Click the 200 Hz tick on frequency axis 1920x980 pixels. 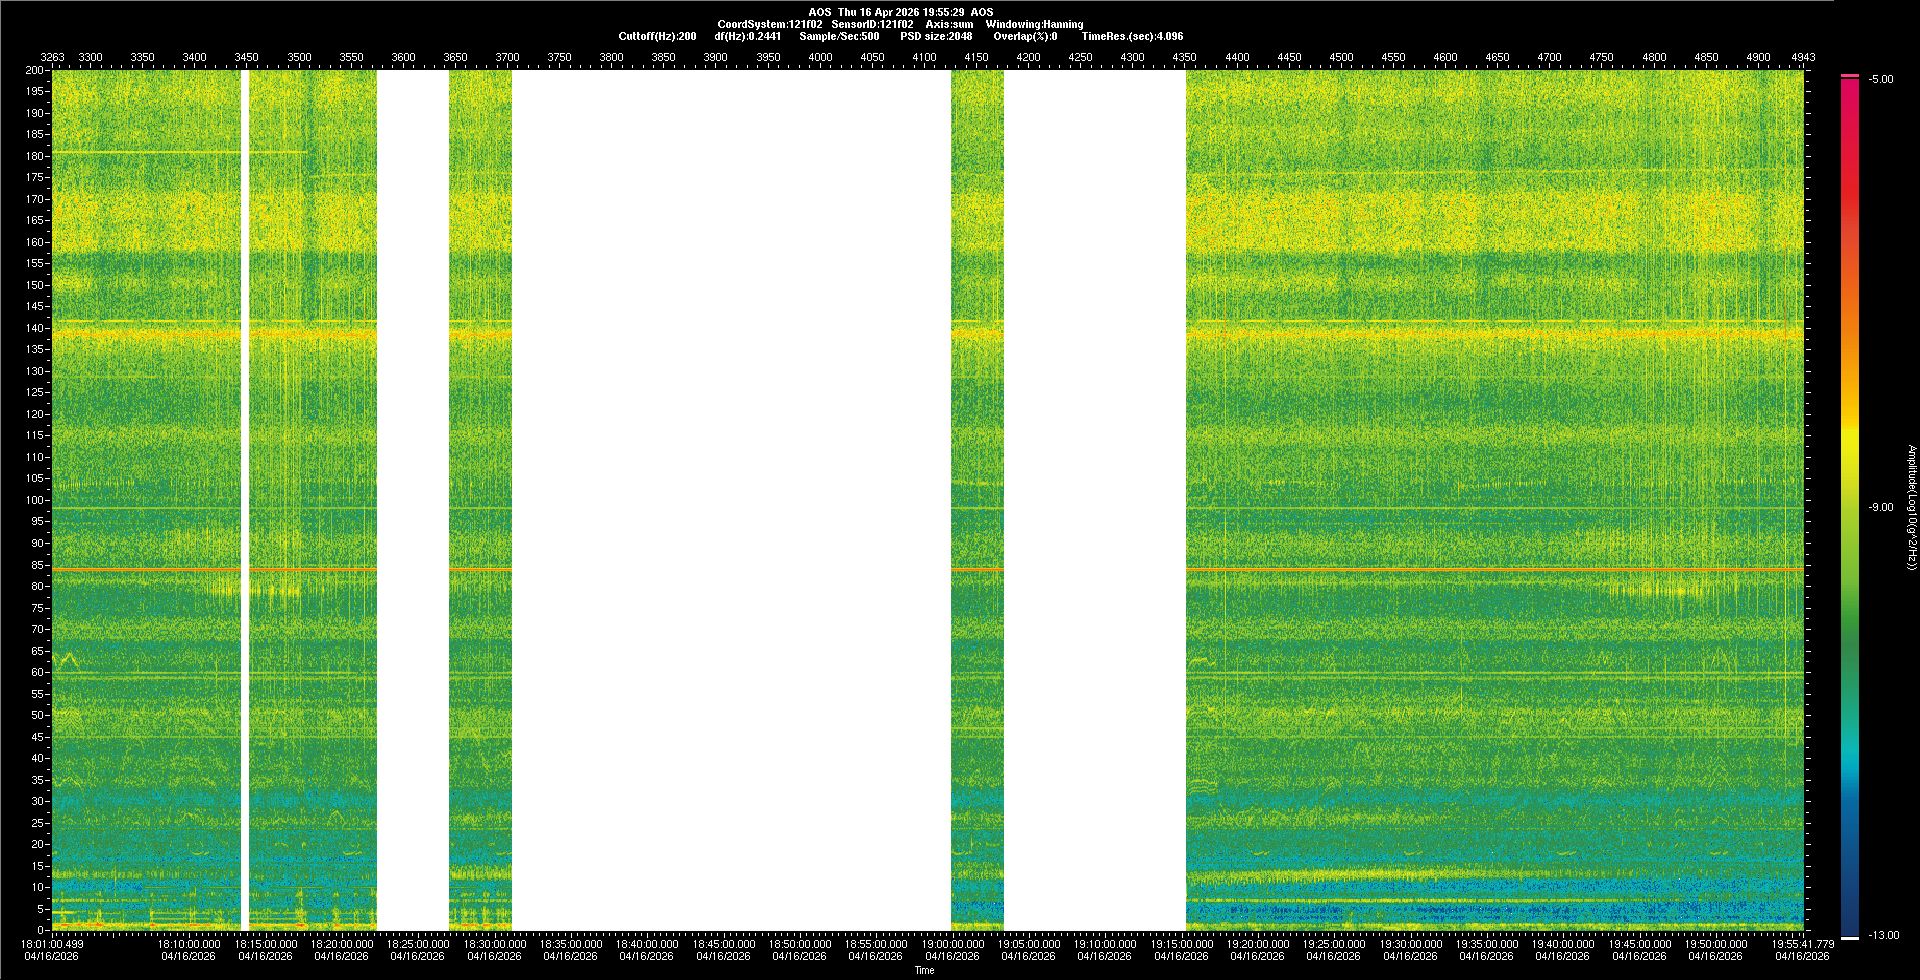[34, 70]
